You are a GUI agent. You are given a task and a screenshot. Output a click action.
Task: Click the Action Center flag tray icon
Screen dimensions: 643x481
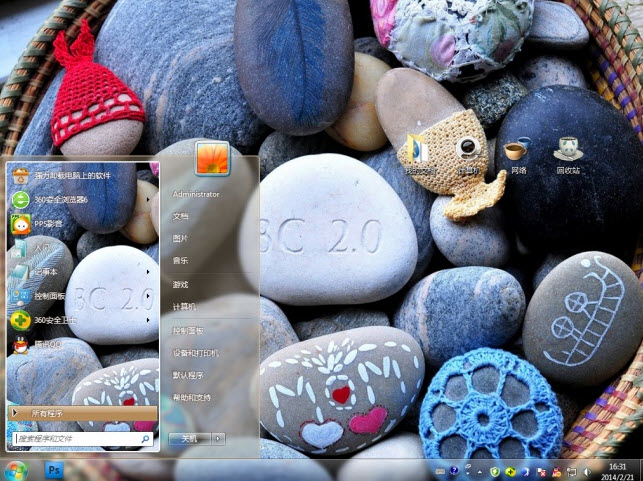572,472
